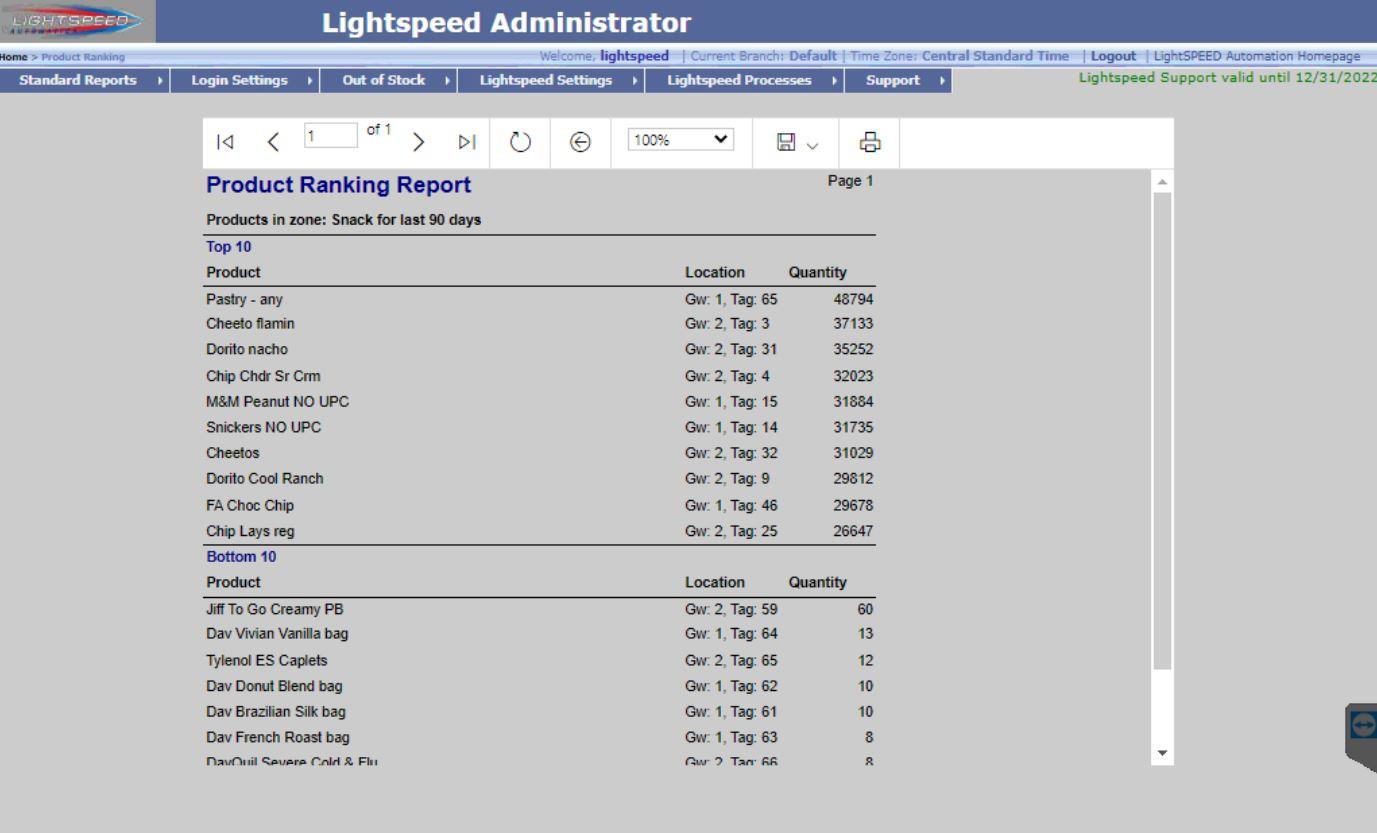Open Lightspeed Processes menu
The width and height of the screenshot is (1377, 833).
(x=745, y=80)
